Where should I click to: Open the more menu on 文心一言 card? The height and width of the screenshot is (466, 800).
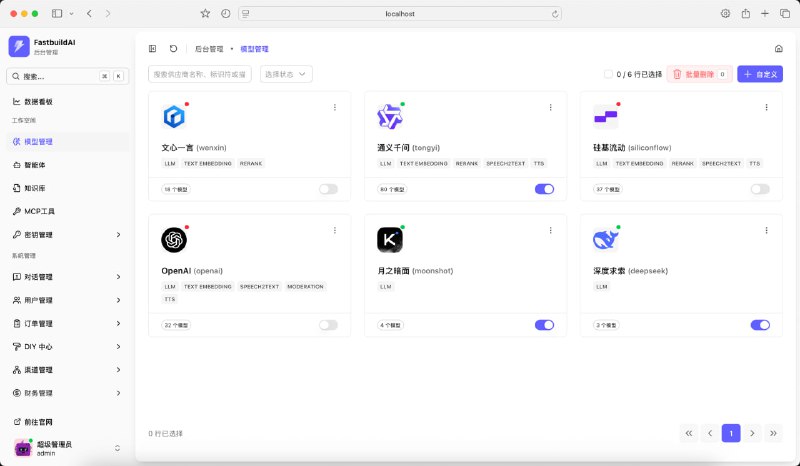click(x=335, y=107)
